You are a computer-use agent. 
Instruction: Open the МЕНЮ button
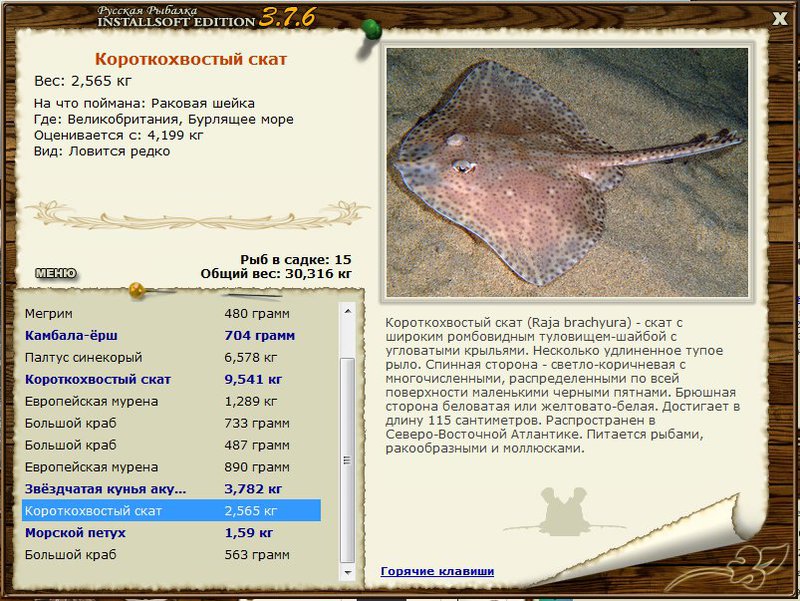click(56, 273)
